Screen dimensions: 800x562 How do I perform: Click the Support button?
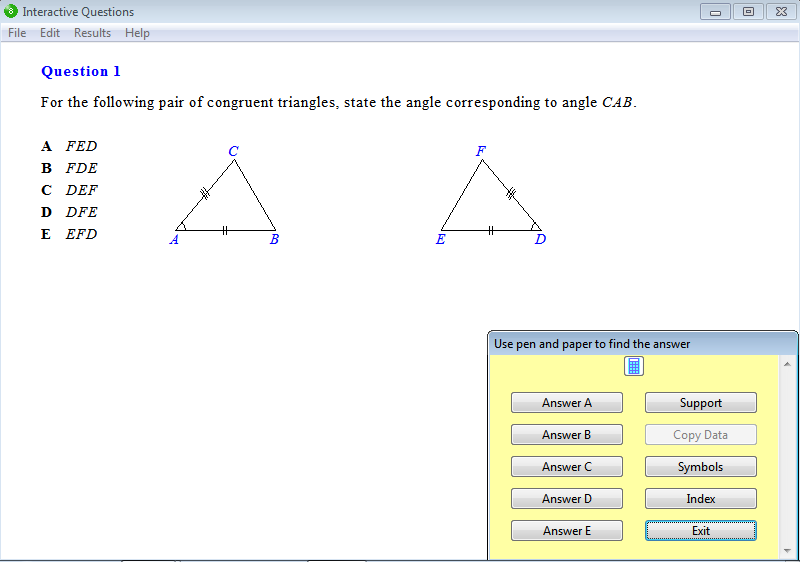tap(701, 403)
